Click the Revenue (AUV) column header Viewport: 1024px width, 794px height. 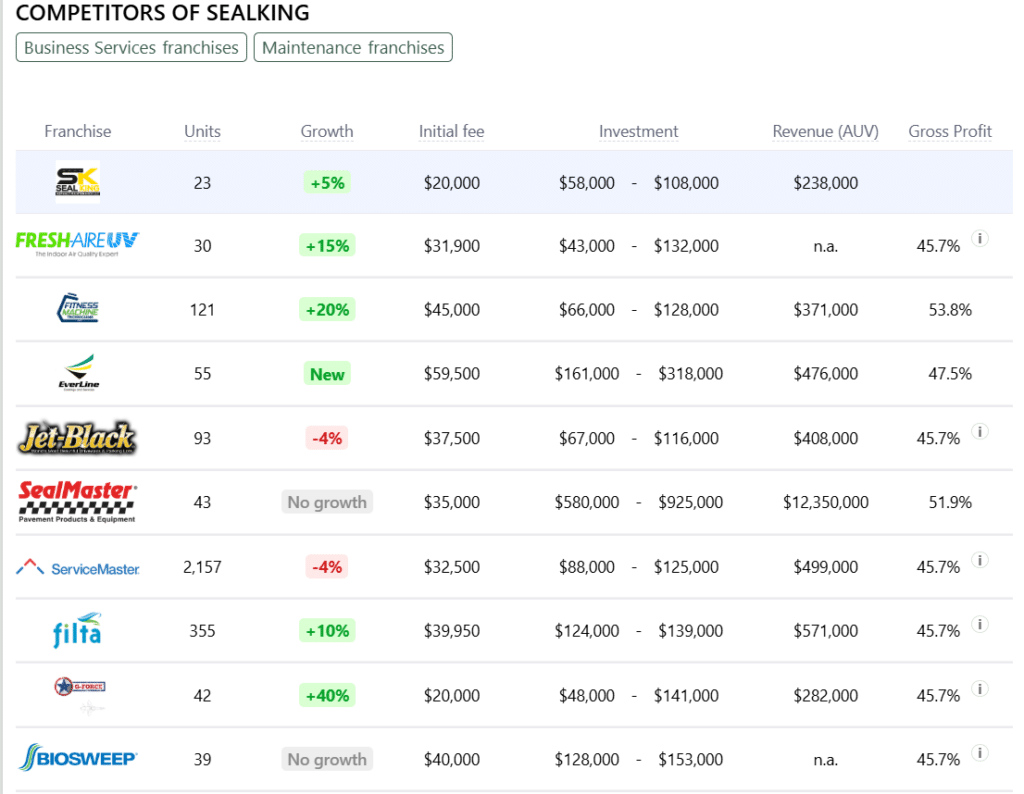pyautogui.click(x=825, y=131)
